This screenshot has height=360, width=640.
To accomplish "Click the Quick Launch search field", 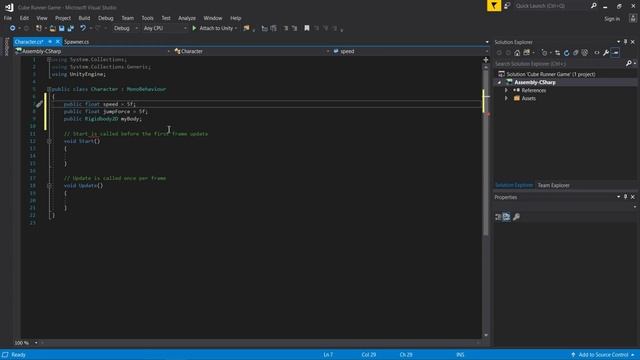I will (x=551, y=6).
